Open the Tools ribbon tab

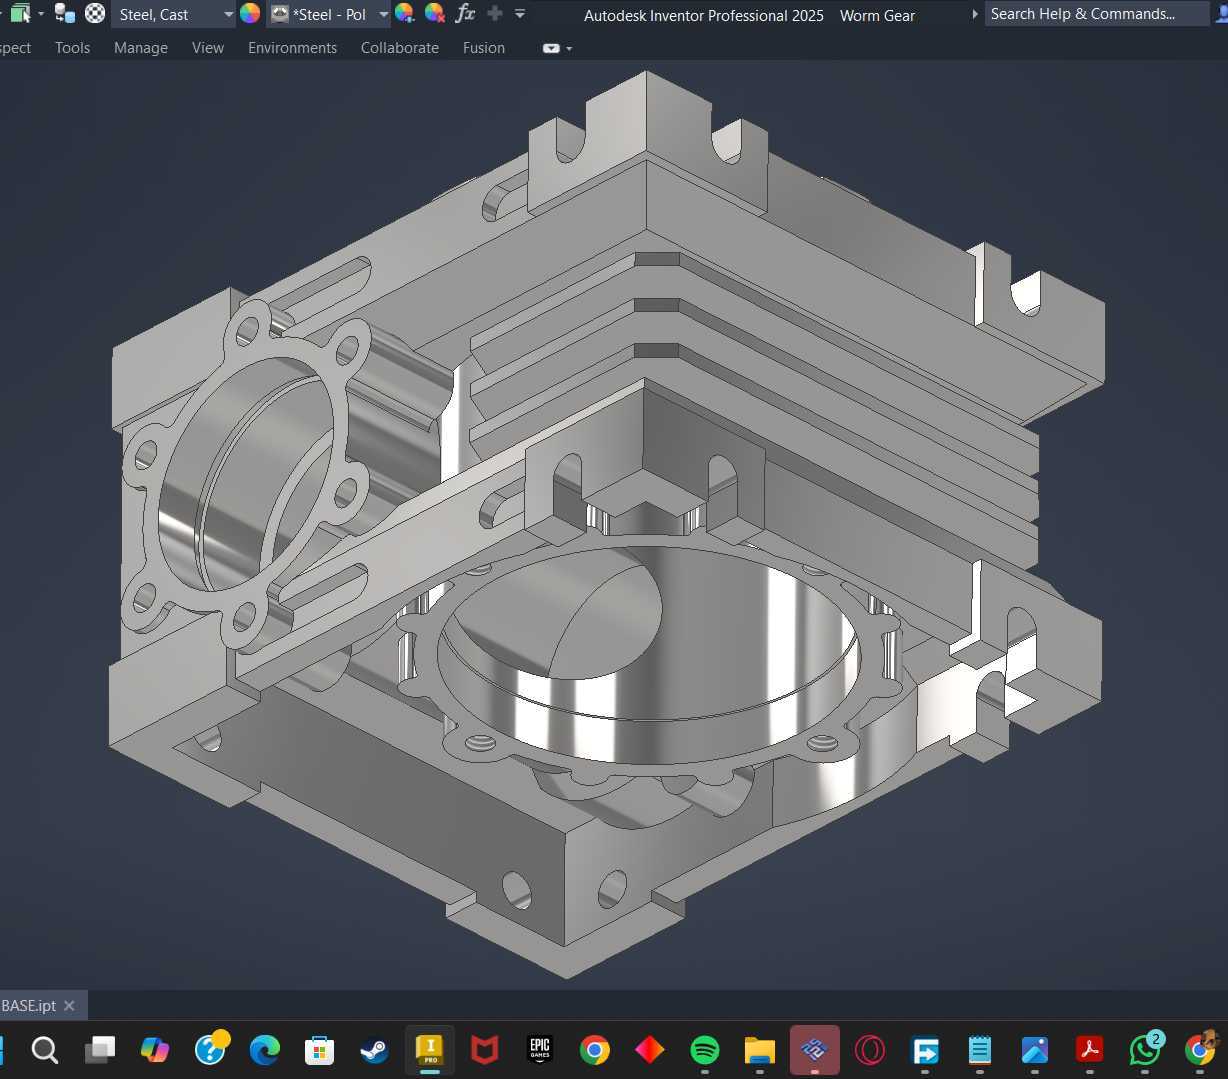[72, 47]
